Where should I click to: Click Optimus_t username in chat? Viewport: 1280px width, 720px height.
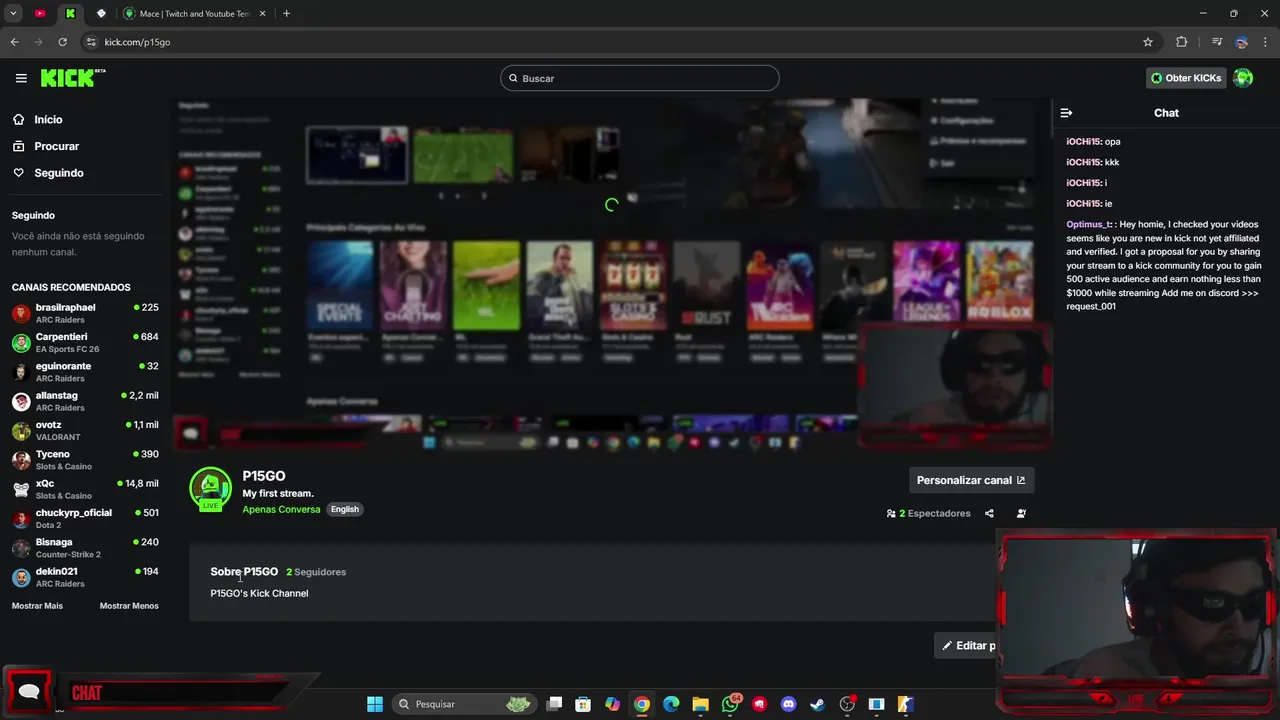[1089, 224]
